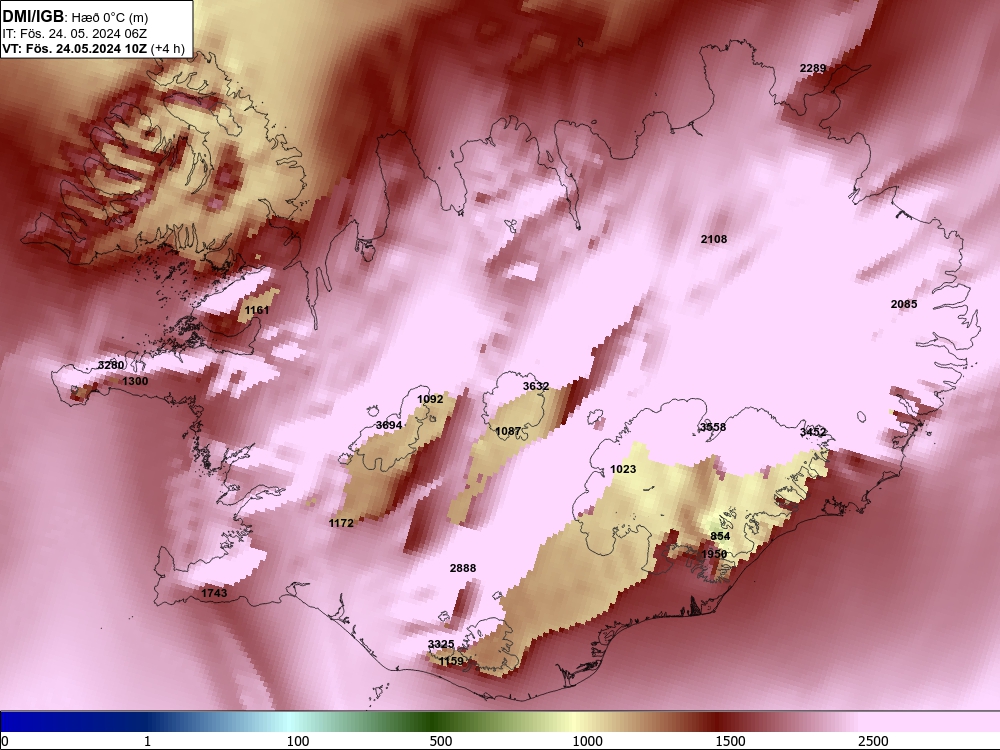Click the 1023 glacier value

623,469
